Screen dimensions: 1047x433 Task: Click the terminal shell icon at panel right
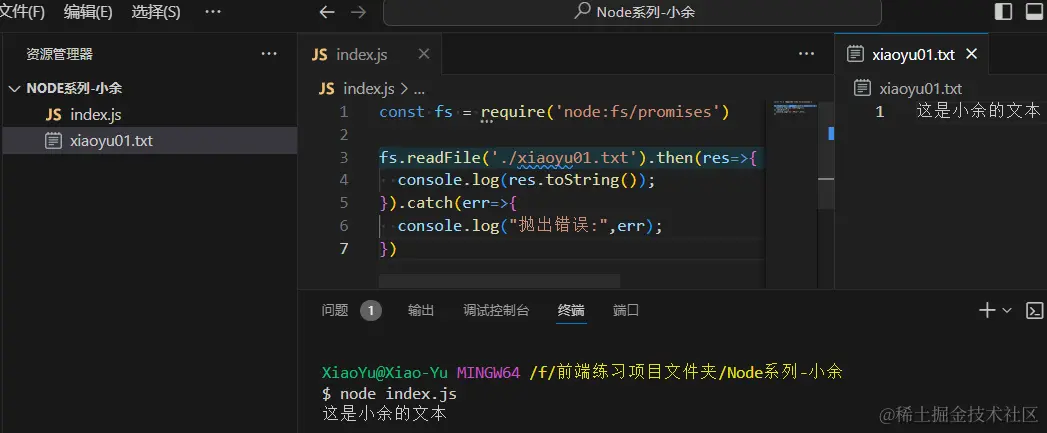(1035, 311)
